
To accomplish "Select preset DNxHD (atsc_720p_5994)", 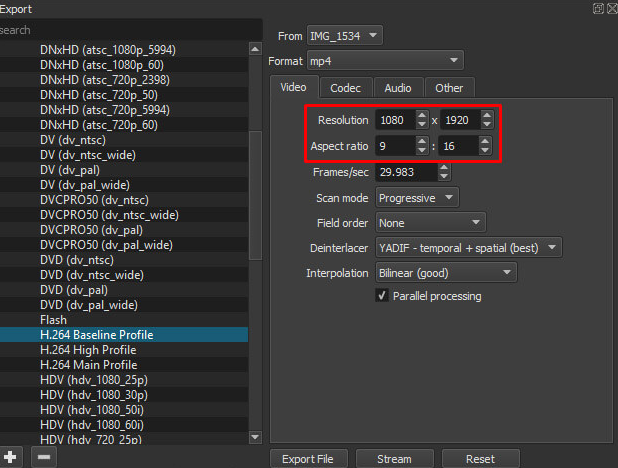I will [x=124, y=110].
